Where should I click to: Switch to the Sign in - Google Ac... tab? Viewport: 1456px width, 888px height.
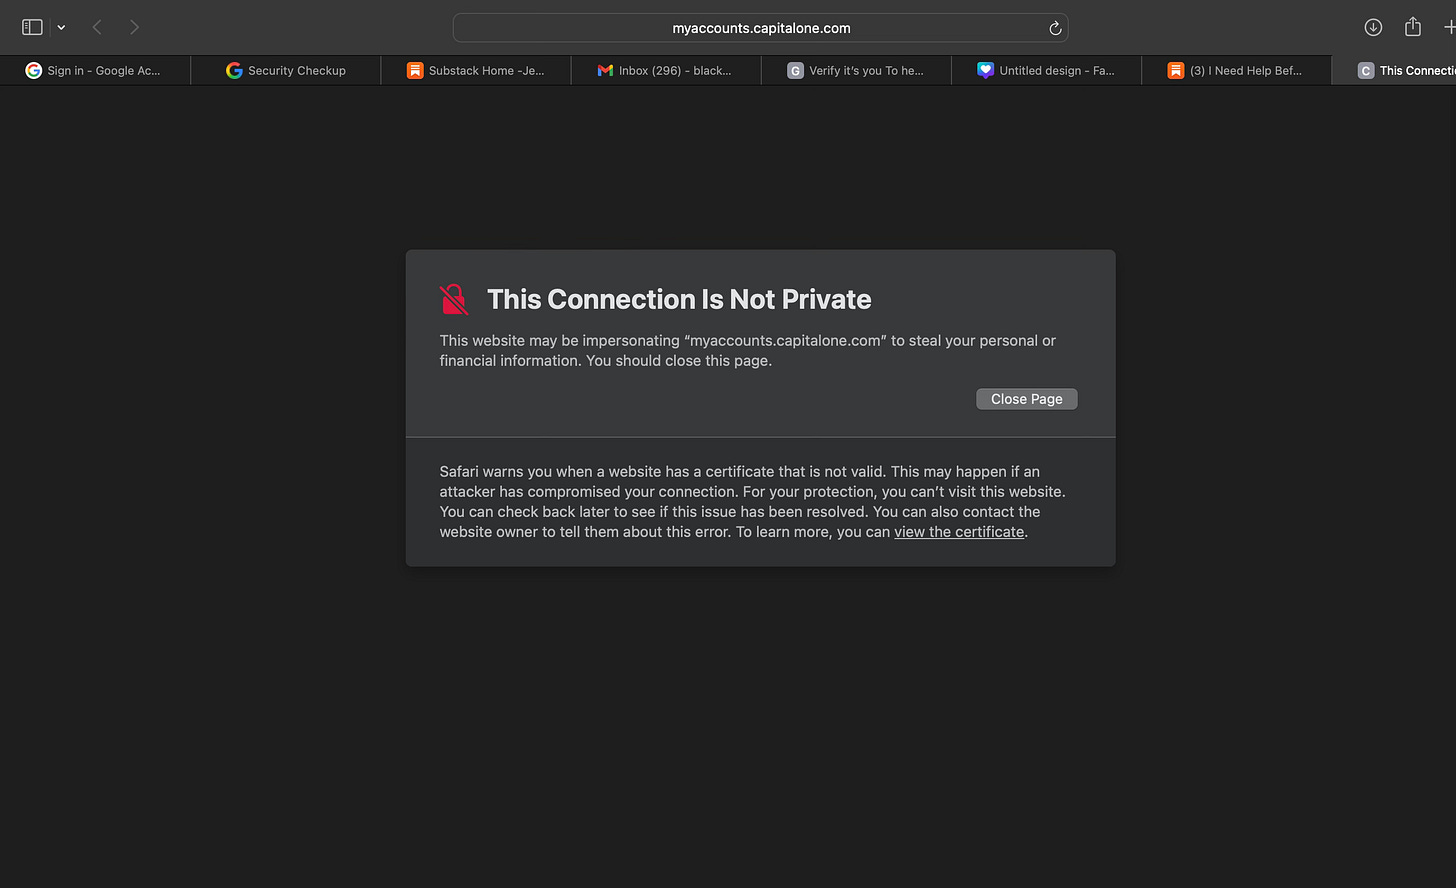coord(95,70)
